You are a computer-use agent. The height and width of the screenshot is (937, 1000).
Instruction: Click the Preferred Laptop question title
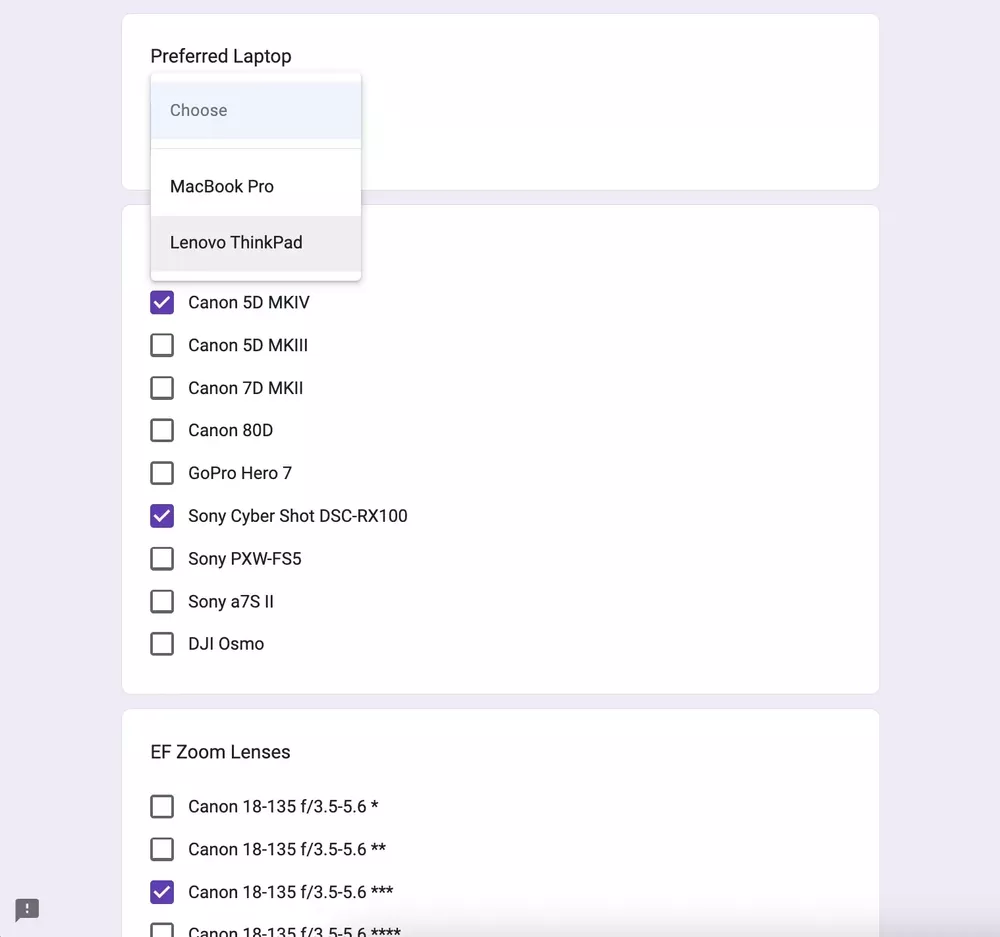click(221, 56)
